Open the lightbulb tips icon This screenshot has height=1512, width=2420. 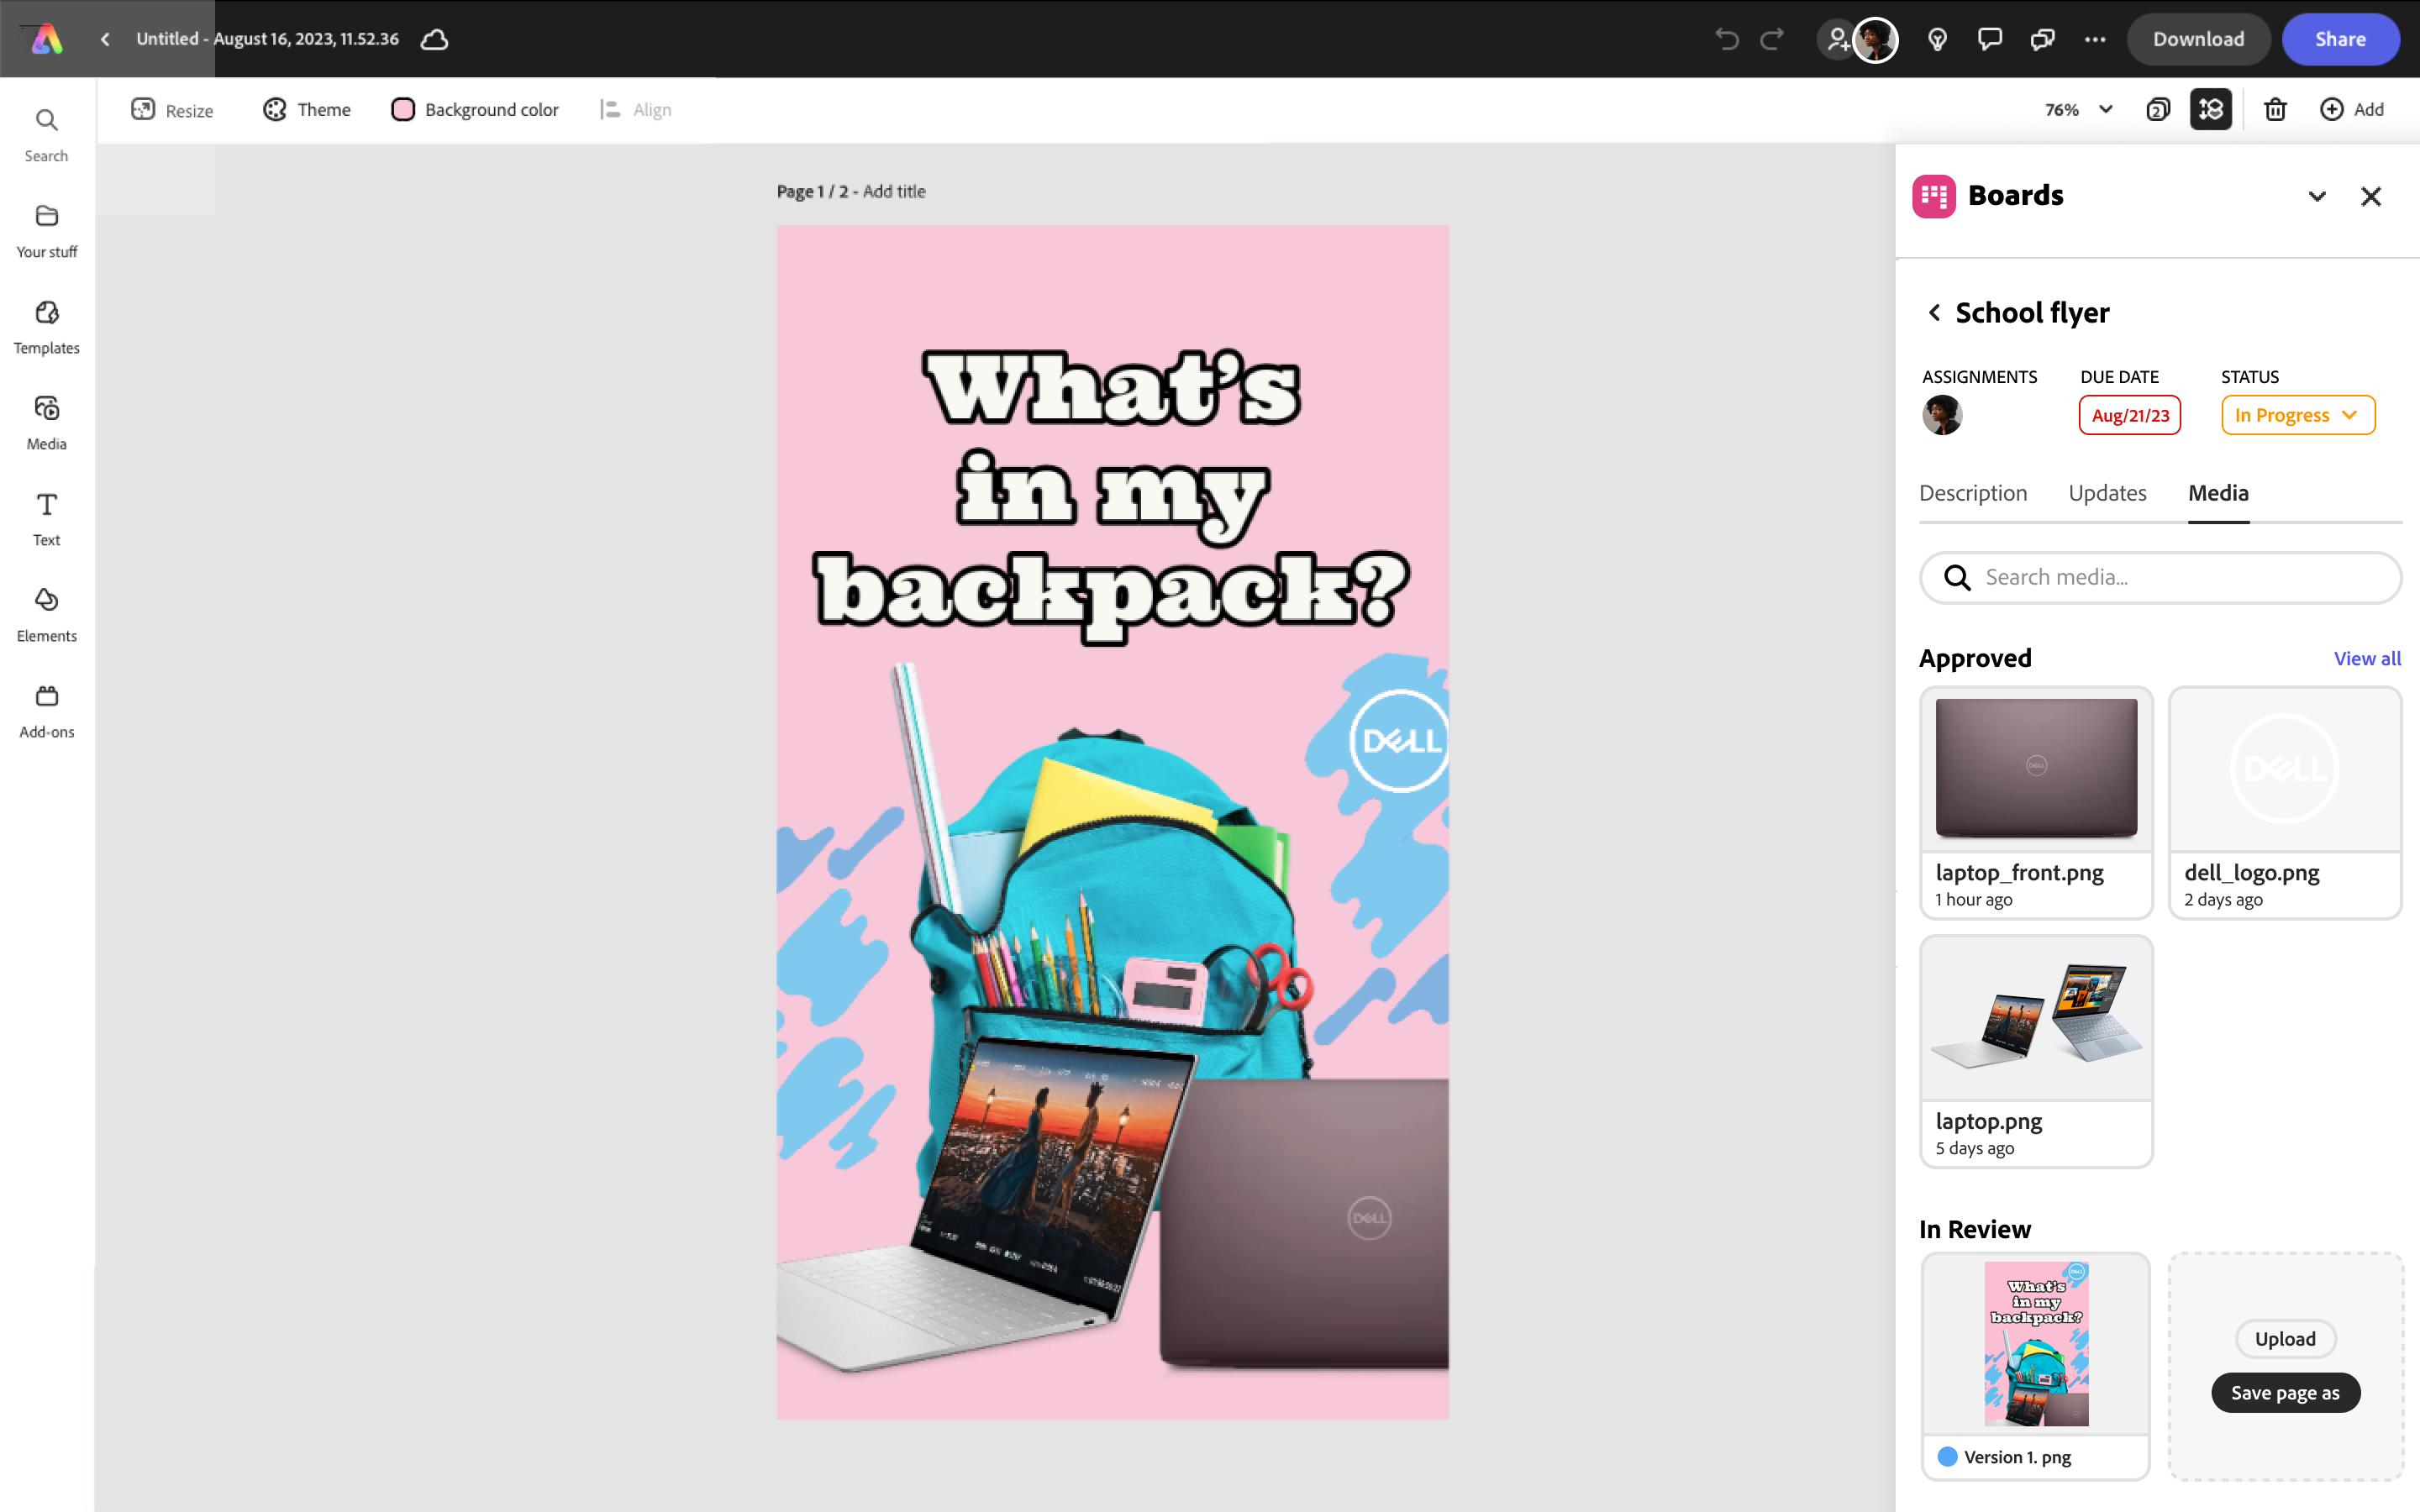point(1937,39)
